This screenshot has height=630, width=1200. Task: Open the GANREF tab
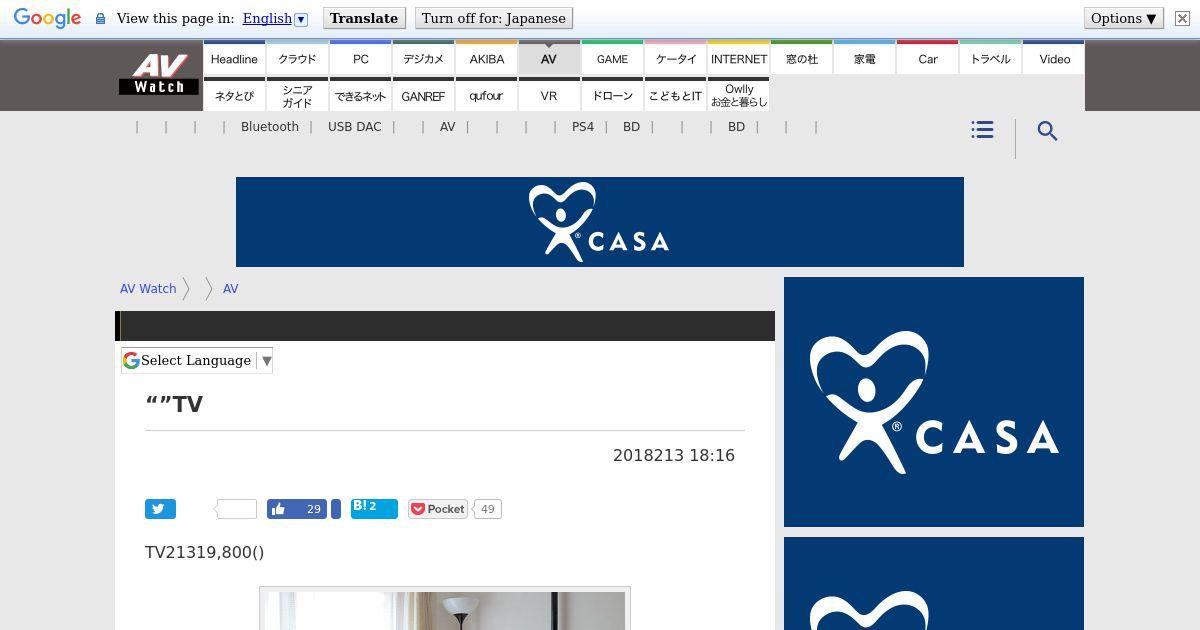(x=423, y=95)
